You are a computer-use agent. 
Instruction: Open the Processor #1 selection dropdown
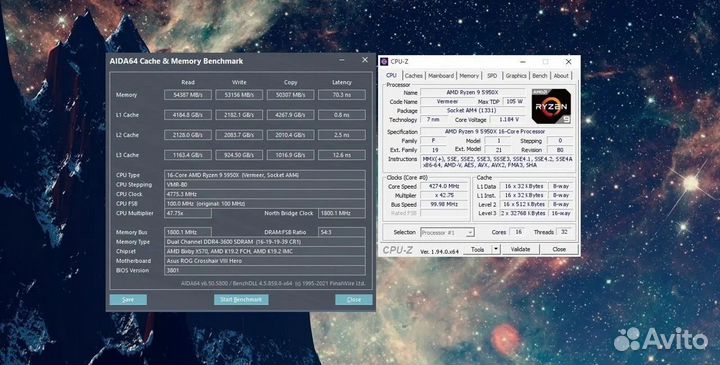click(x=447, y=232)
